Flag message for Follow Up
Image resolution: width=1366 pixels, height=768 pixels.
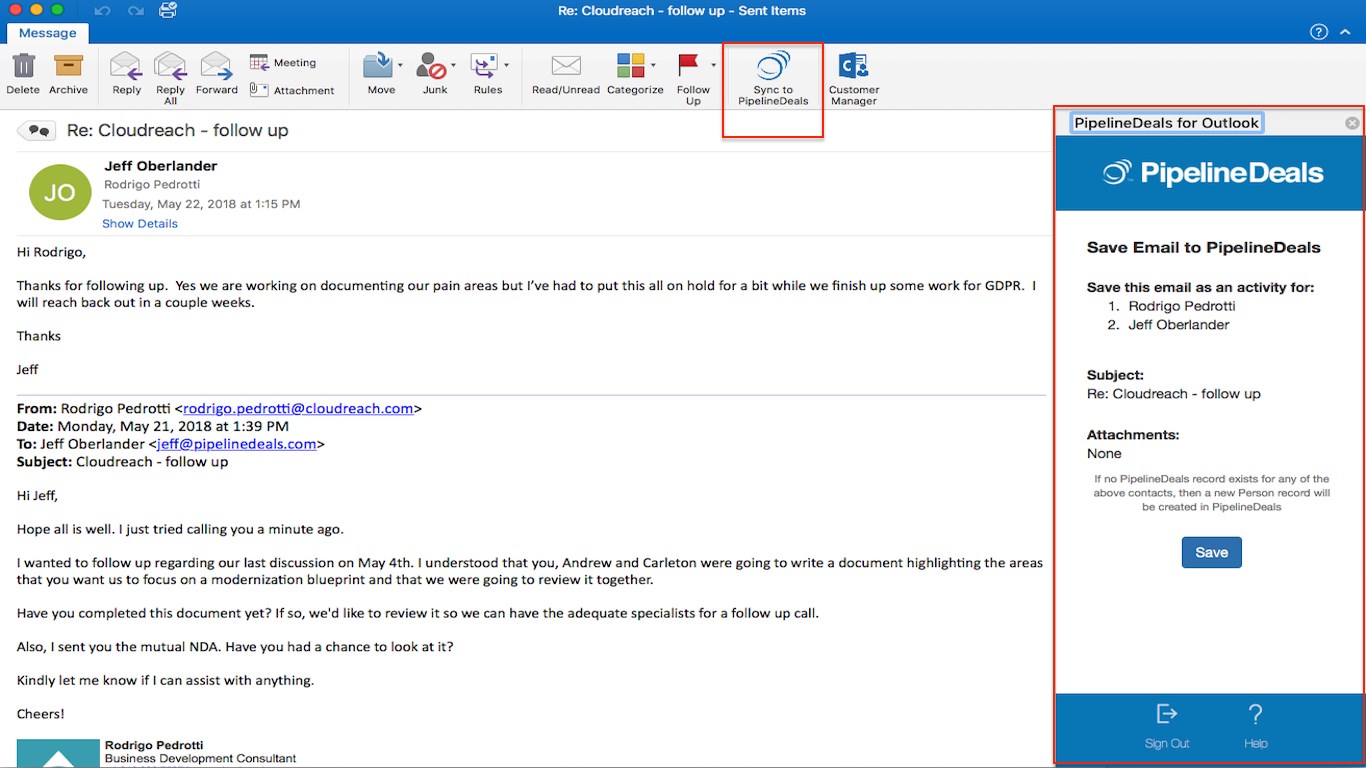coord(689,66)
